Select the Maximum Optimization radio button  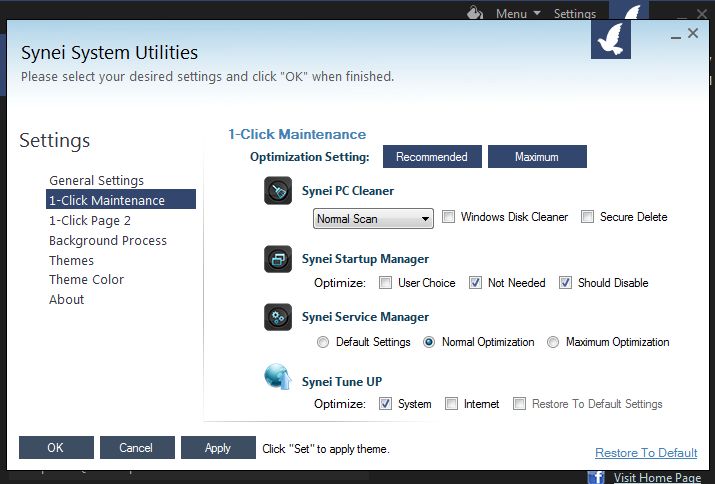coord(553,342)
